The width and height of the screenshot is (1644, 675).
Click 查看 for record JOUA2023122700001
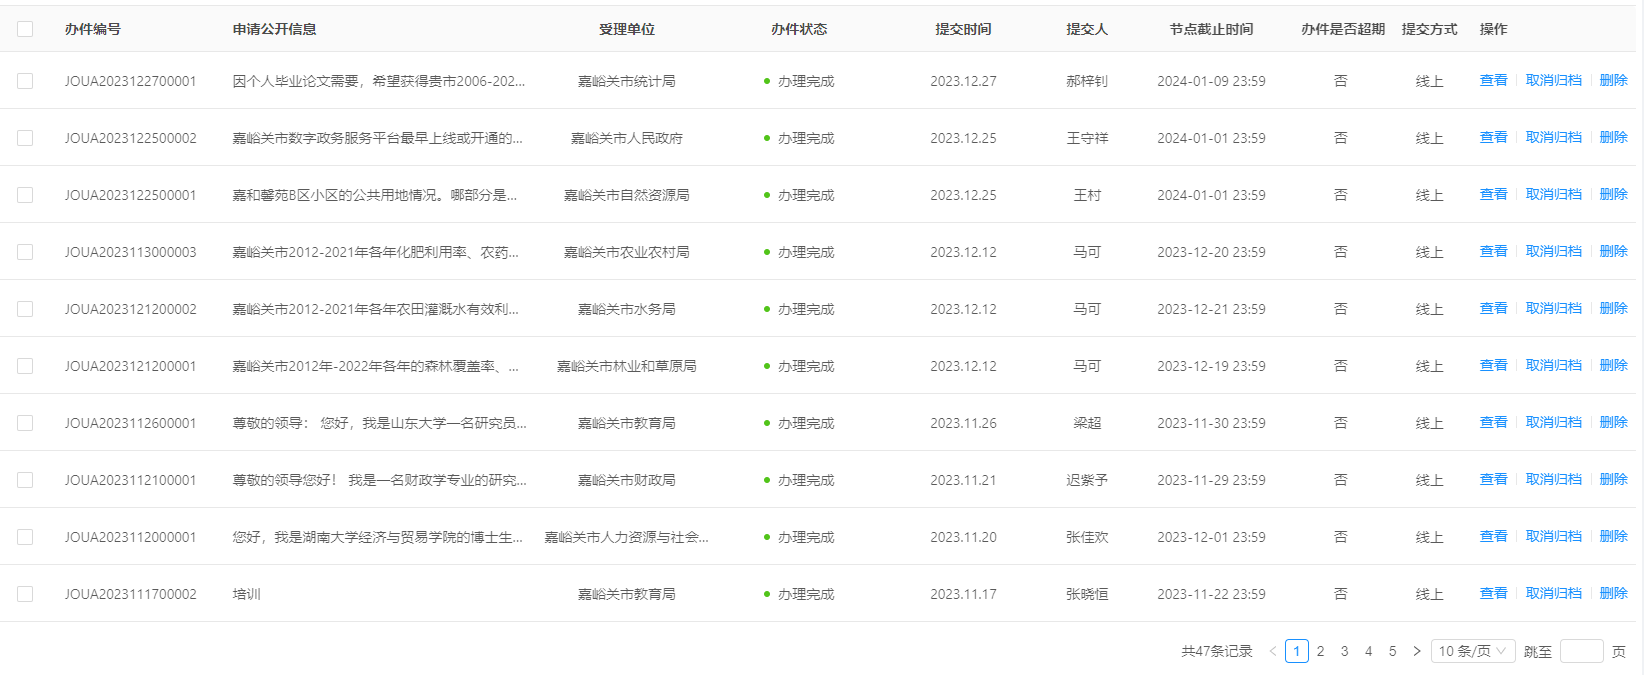pyautogui.click(x=1493, y=80)
